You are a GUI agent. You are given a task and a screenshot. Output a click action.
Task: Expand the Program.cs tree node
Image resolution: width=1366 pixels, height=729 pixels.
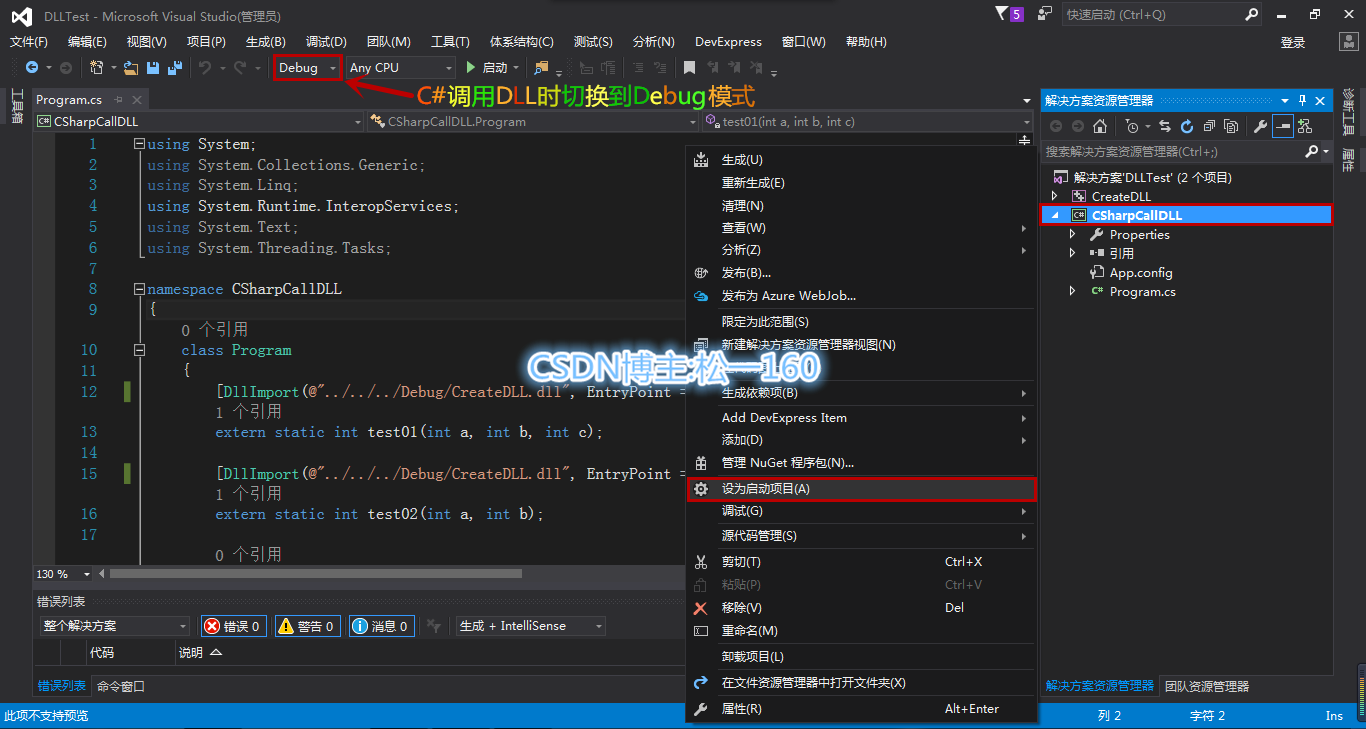(x=1072, y=291)
